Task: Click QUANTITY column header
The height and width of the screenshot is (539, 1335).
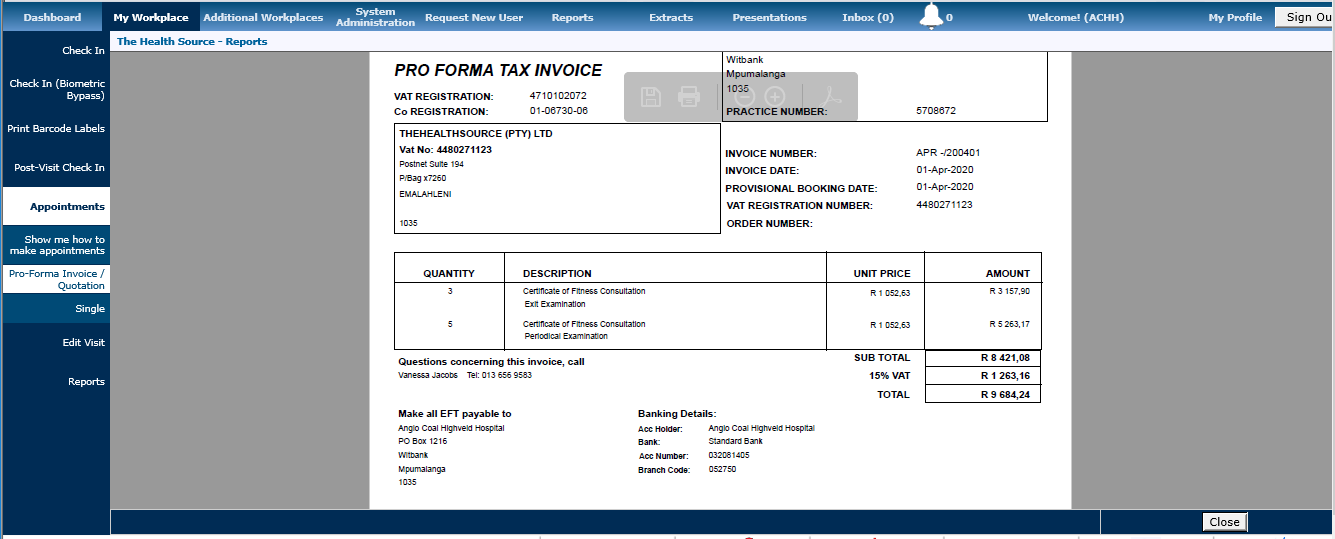Action: 449,273
